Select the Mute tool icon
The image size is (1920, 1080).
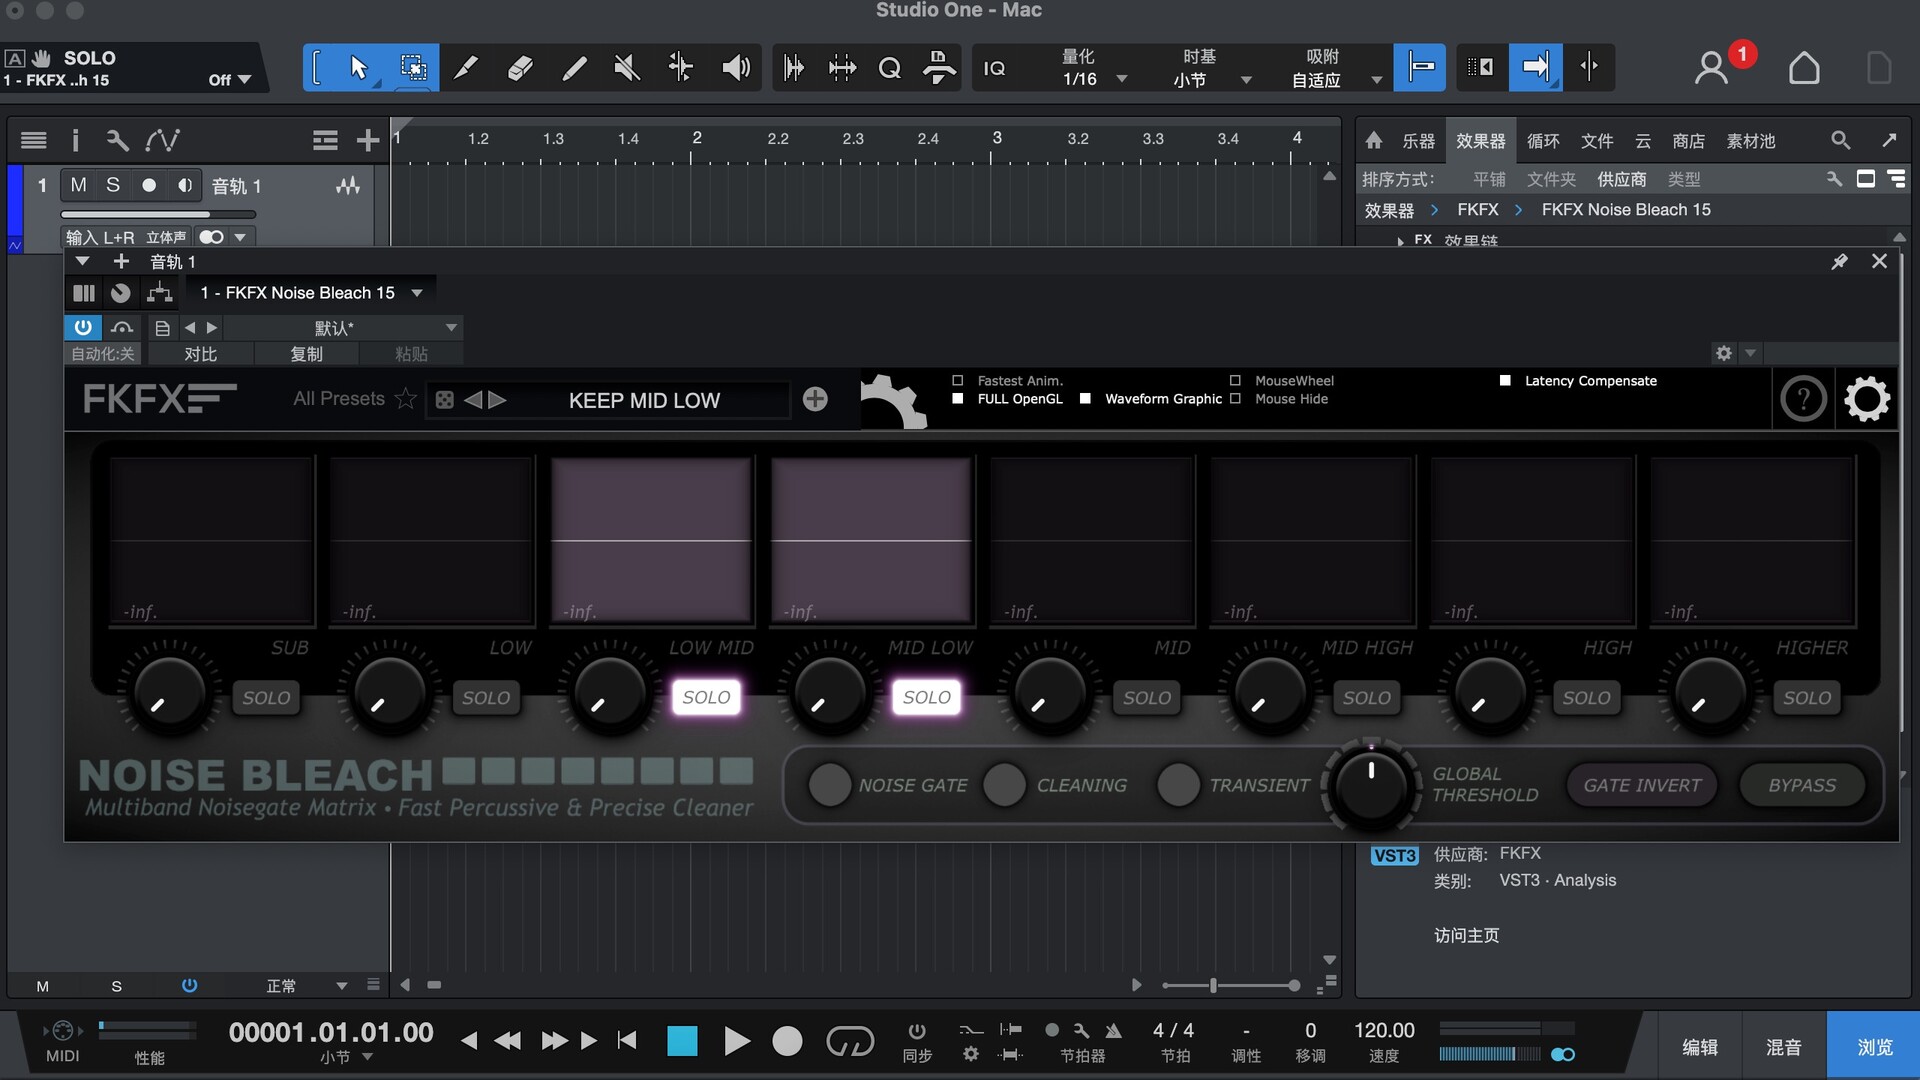pos(627,68)
